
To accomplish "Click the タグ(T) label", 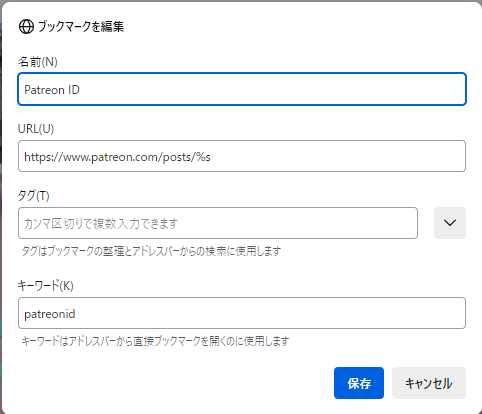I will (33, 196).
